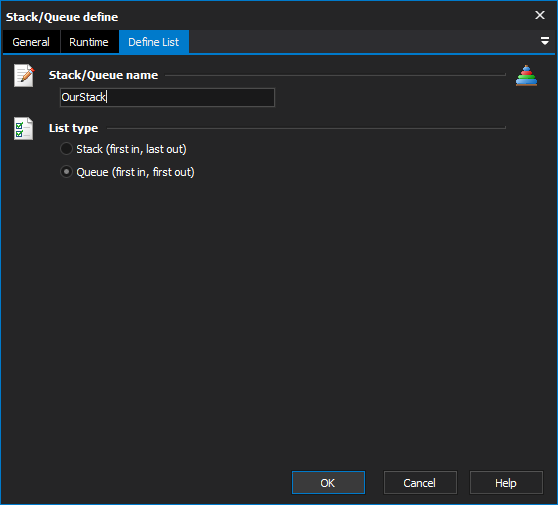Click the Stack/Queue name text field

click(x=167, y=97)
